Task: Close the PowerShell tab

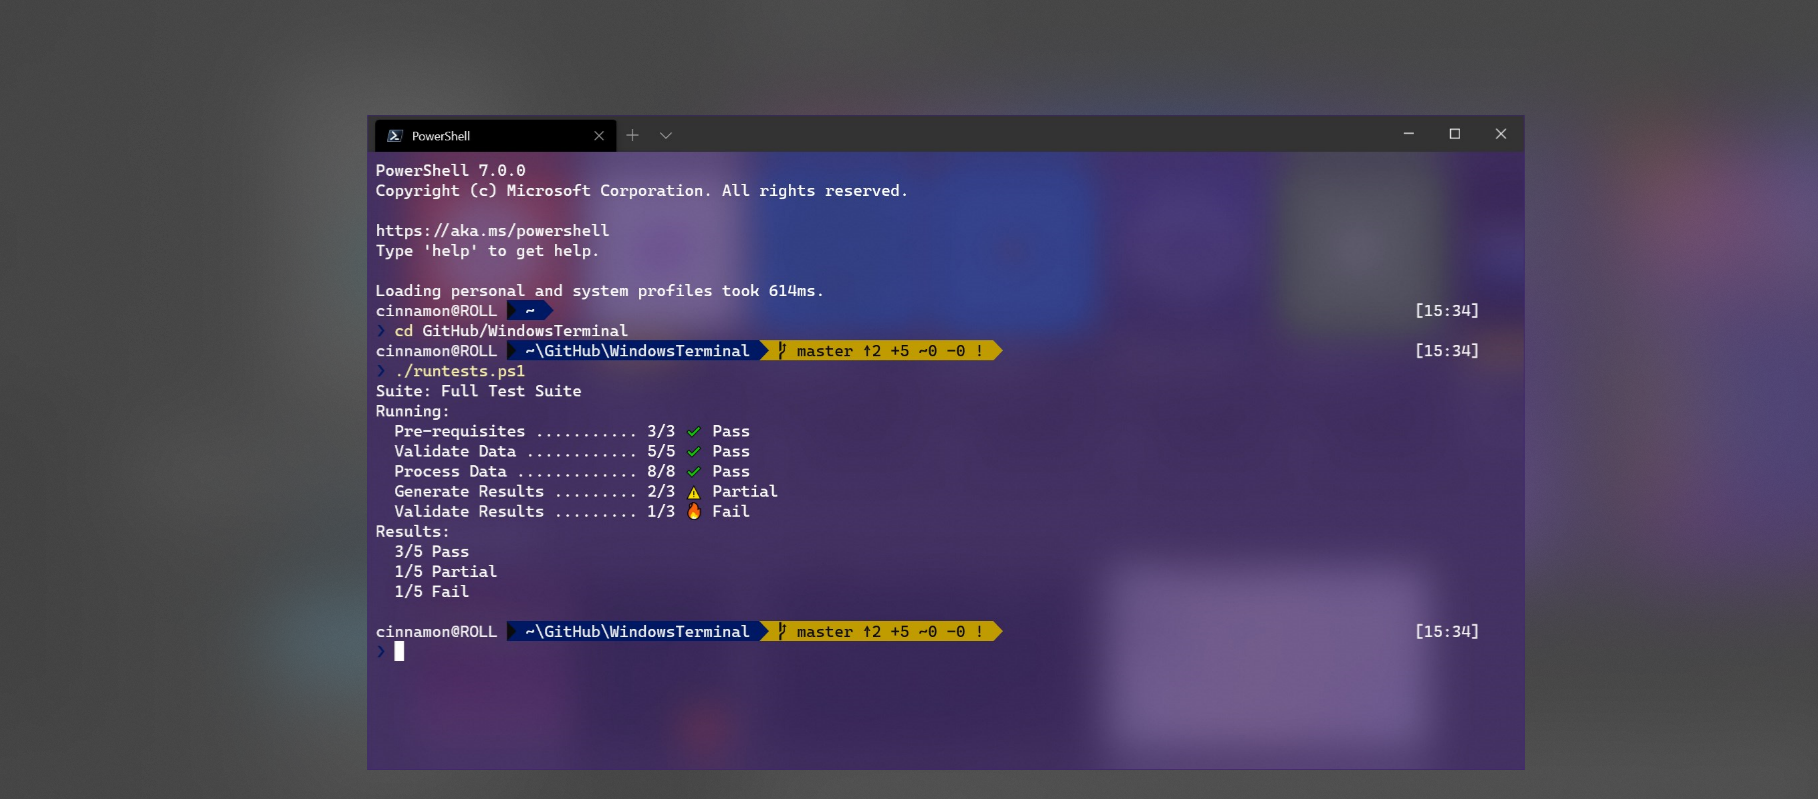Action: [x=599, y=136]
